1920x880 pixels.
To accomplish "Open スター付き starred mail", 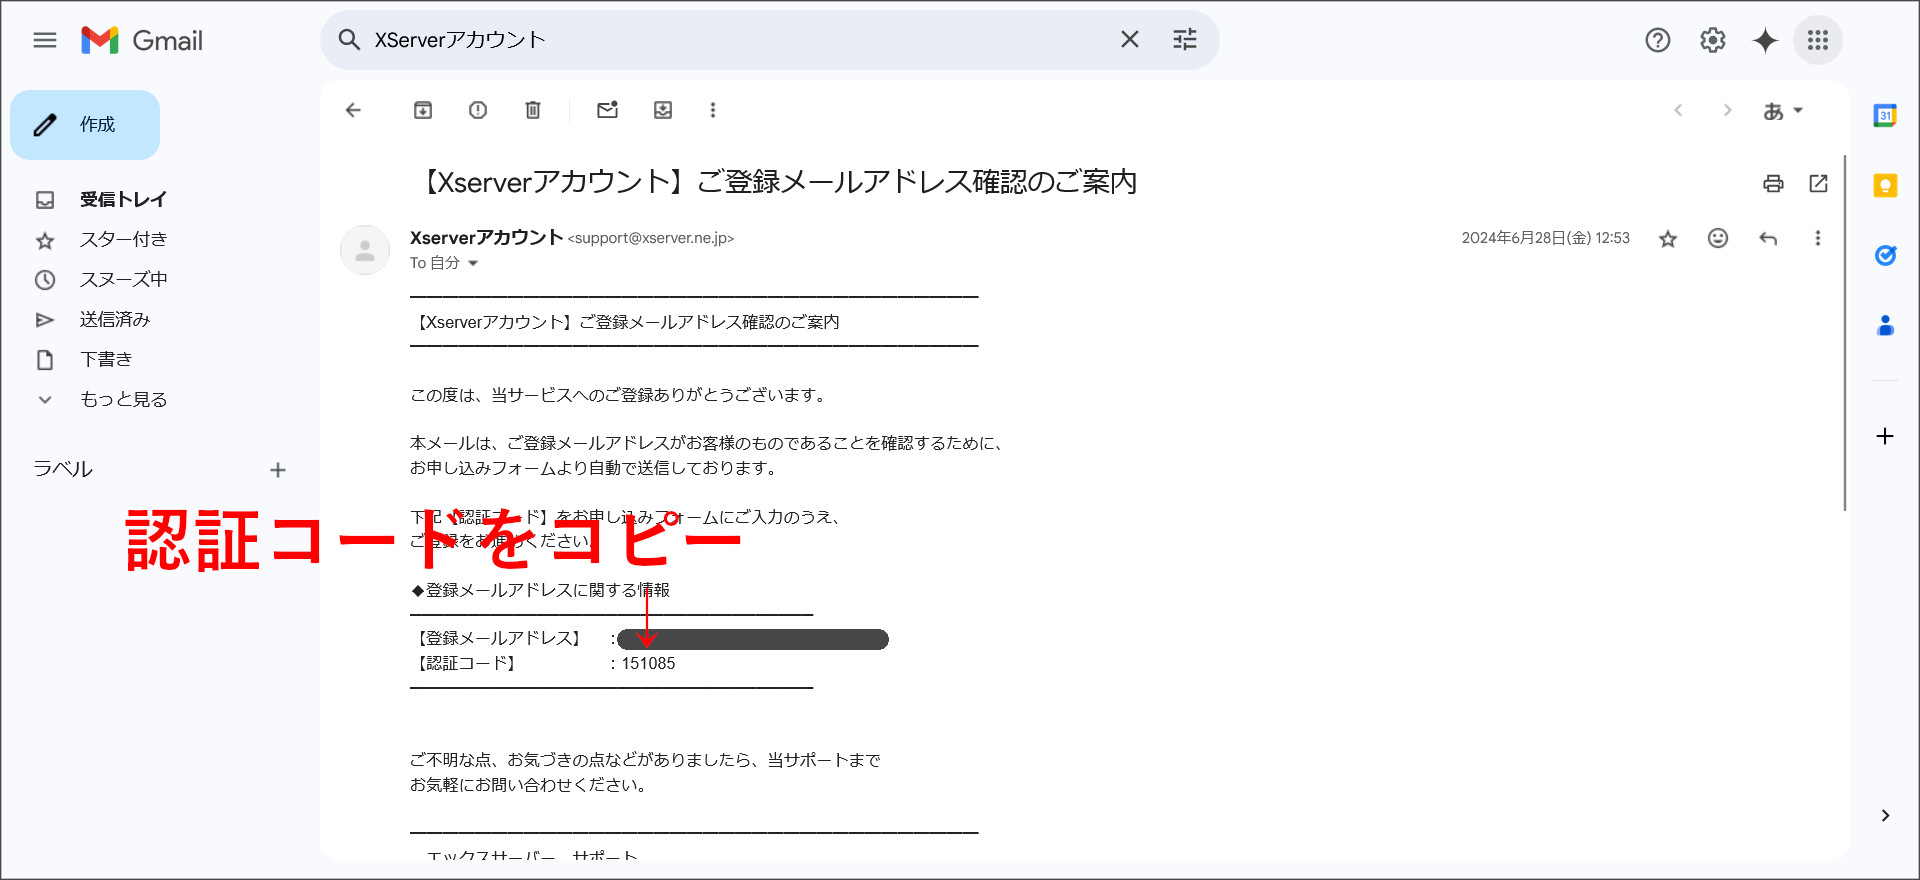I will pyautogui.click(x=124, y=239).
